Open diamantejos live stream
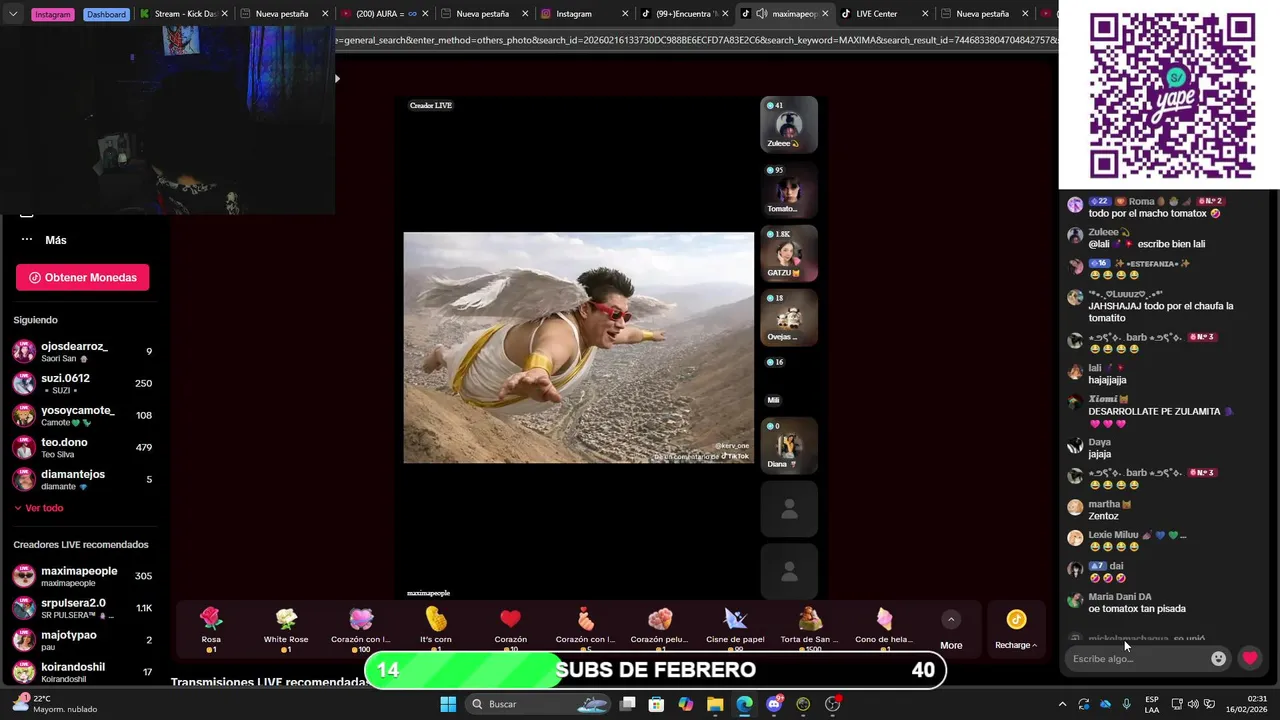The image size is (1280, 720). coord(82,480)
